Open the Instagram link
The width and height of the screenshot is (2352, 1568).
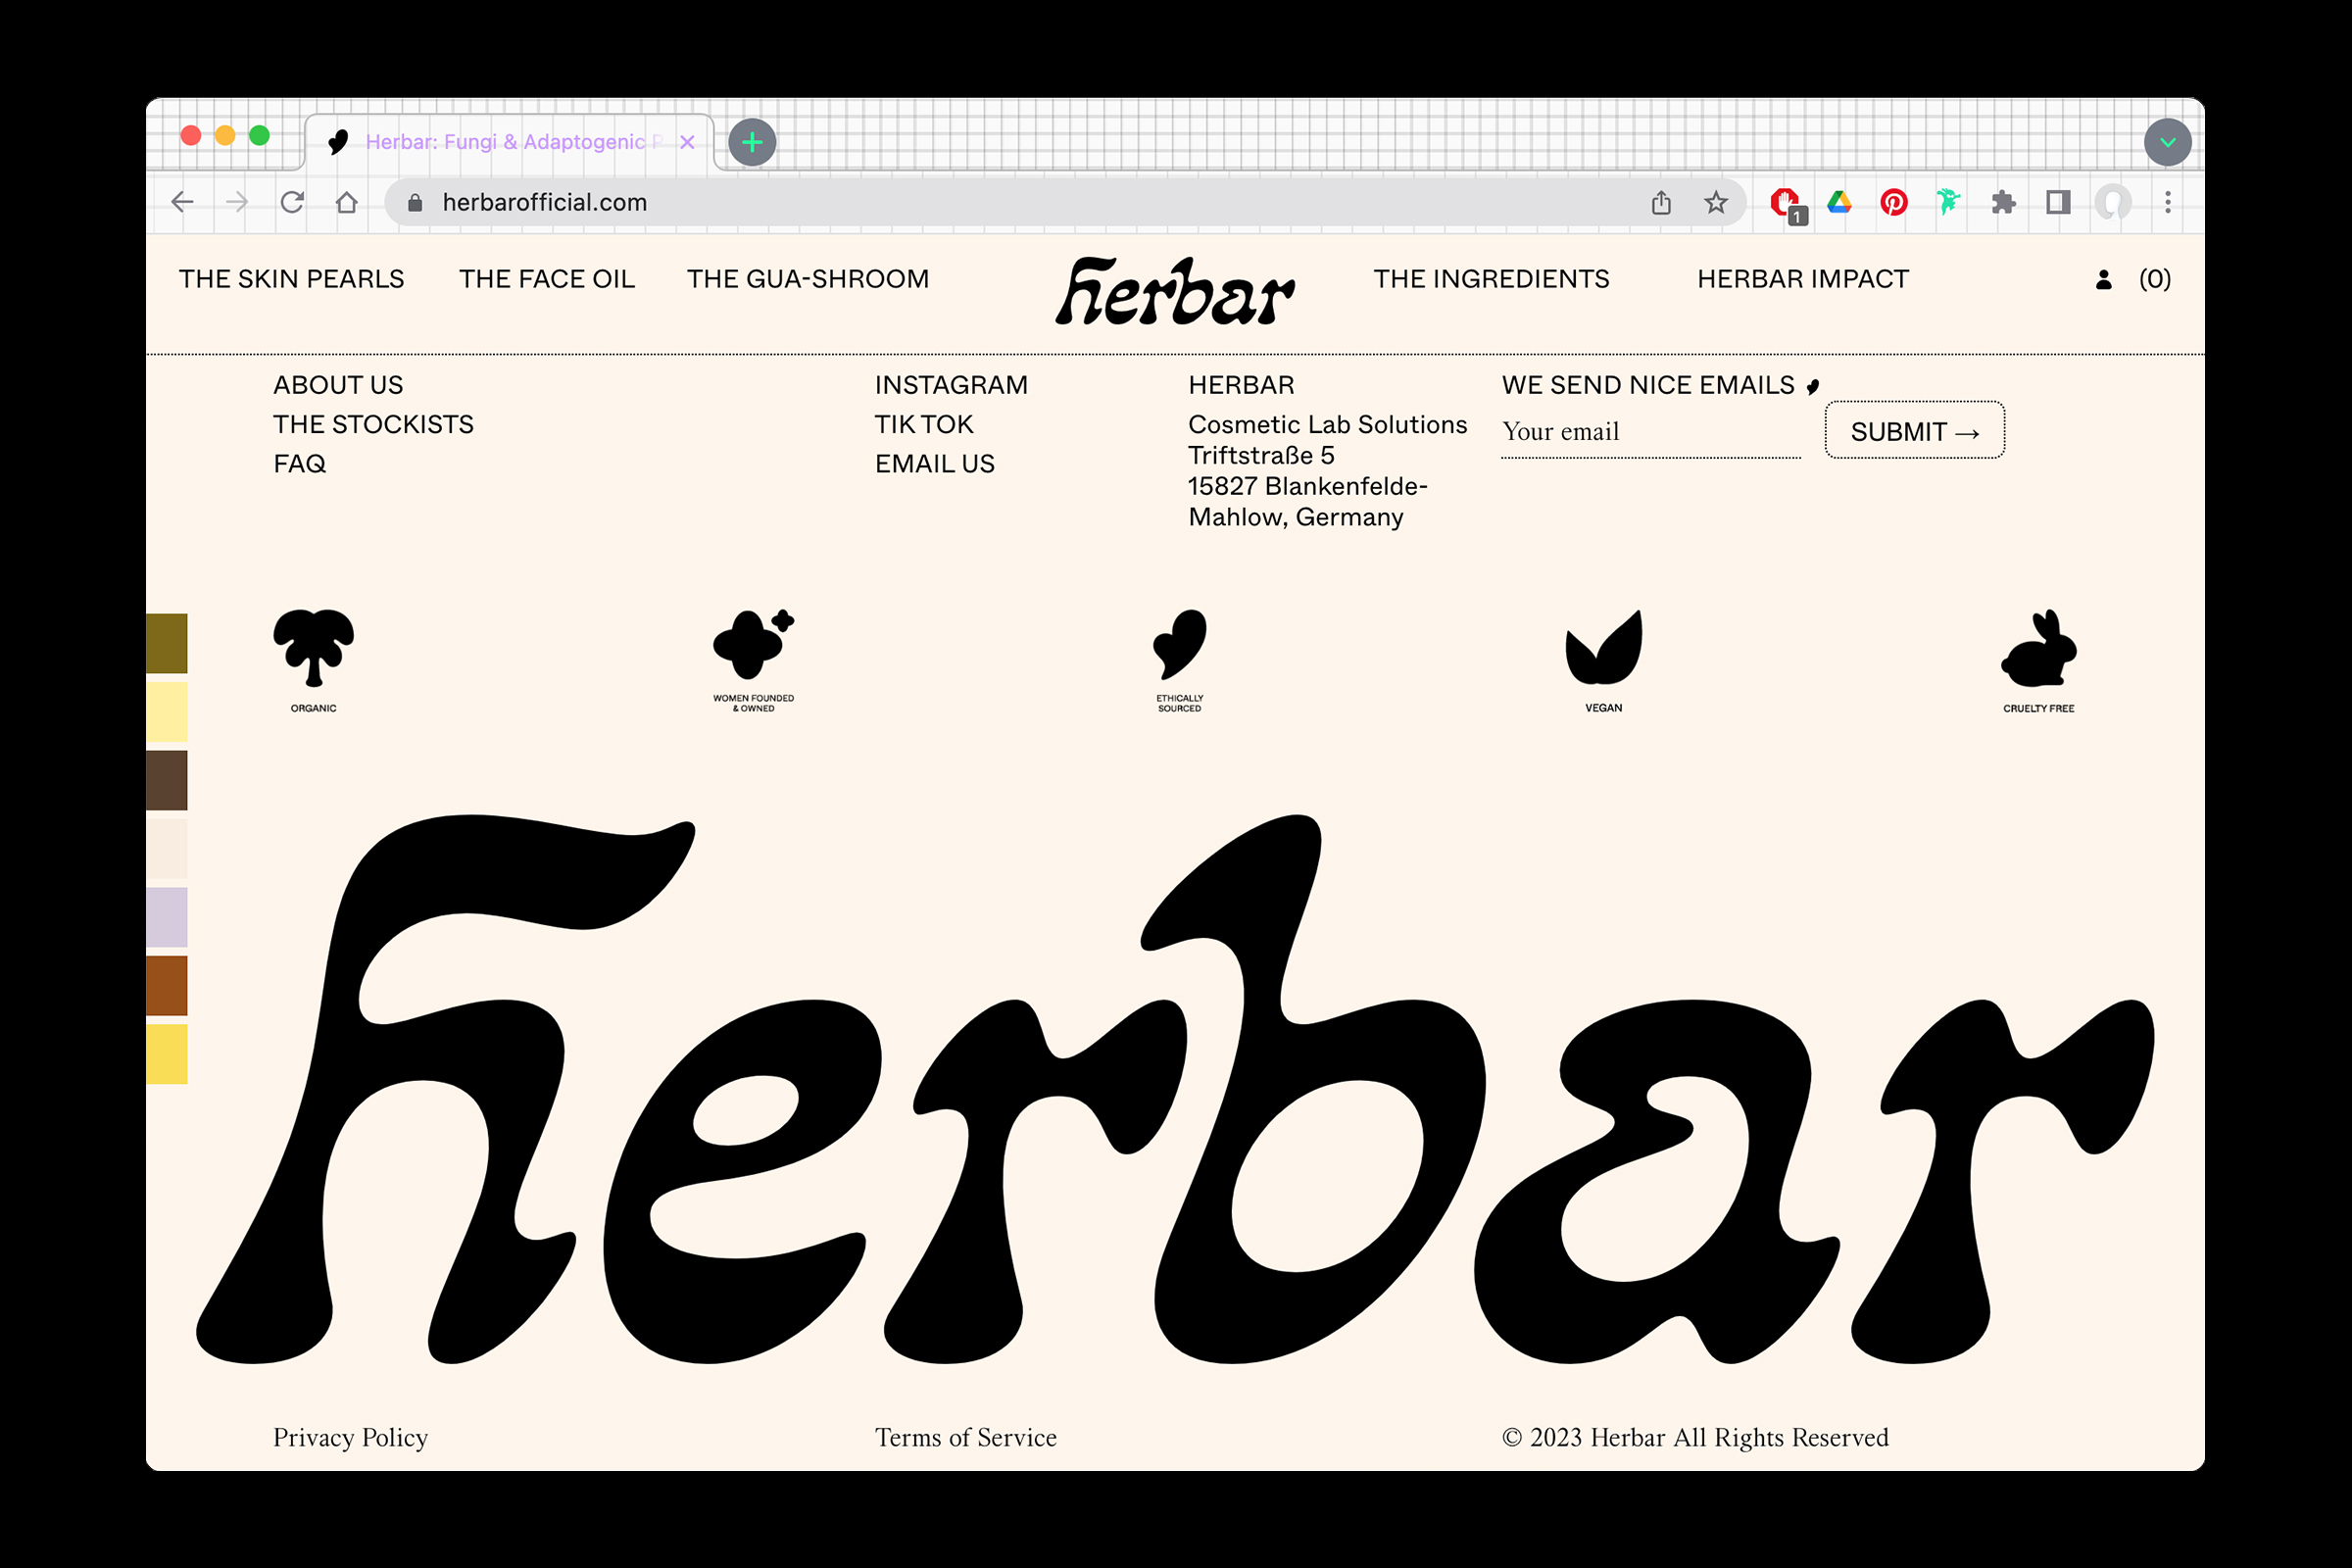click(x=951, y=385)
